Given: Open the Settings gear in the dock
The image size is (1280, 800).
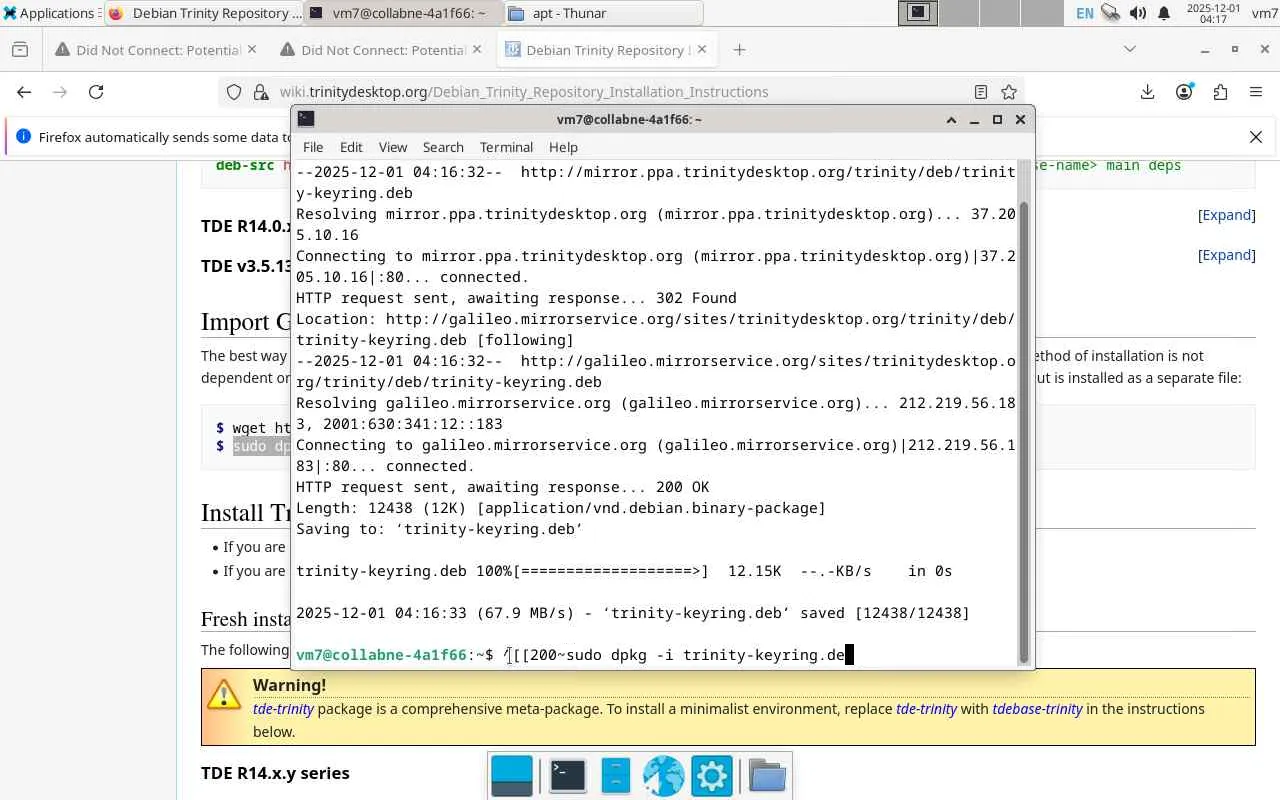Looking at the screenshot, I should 711,776.
